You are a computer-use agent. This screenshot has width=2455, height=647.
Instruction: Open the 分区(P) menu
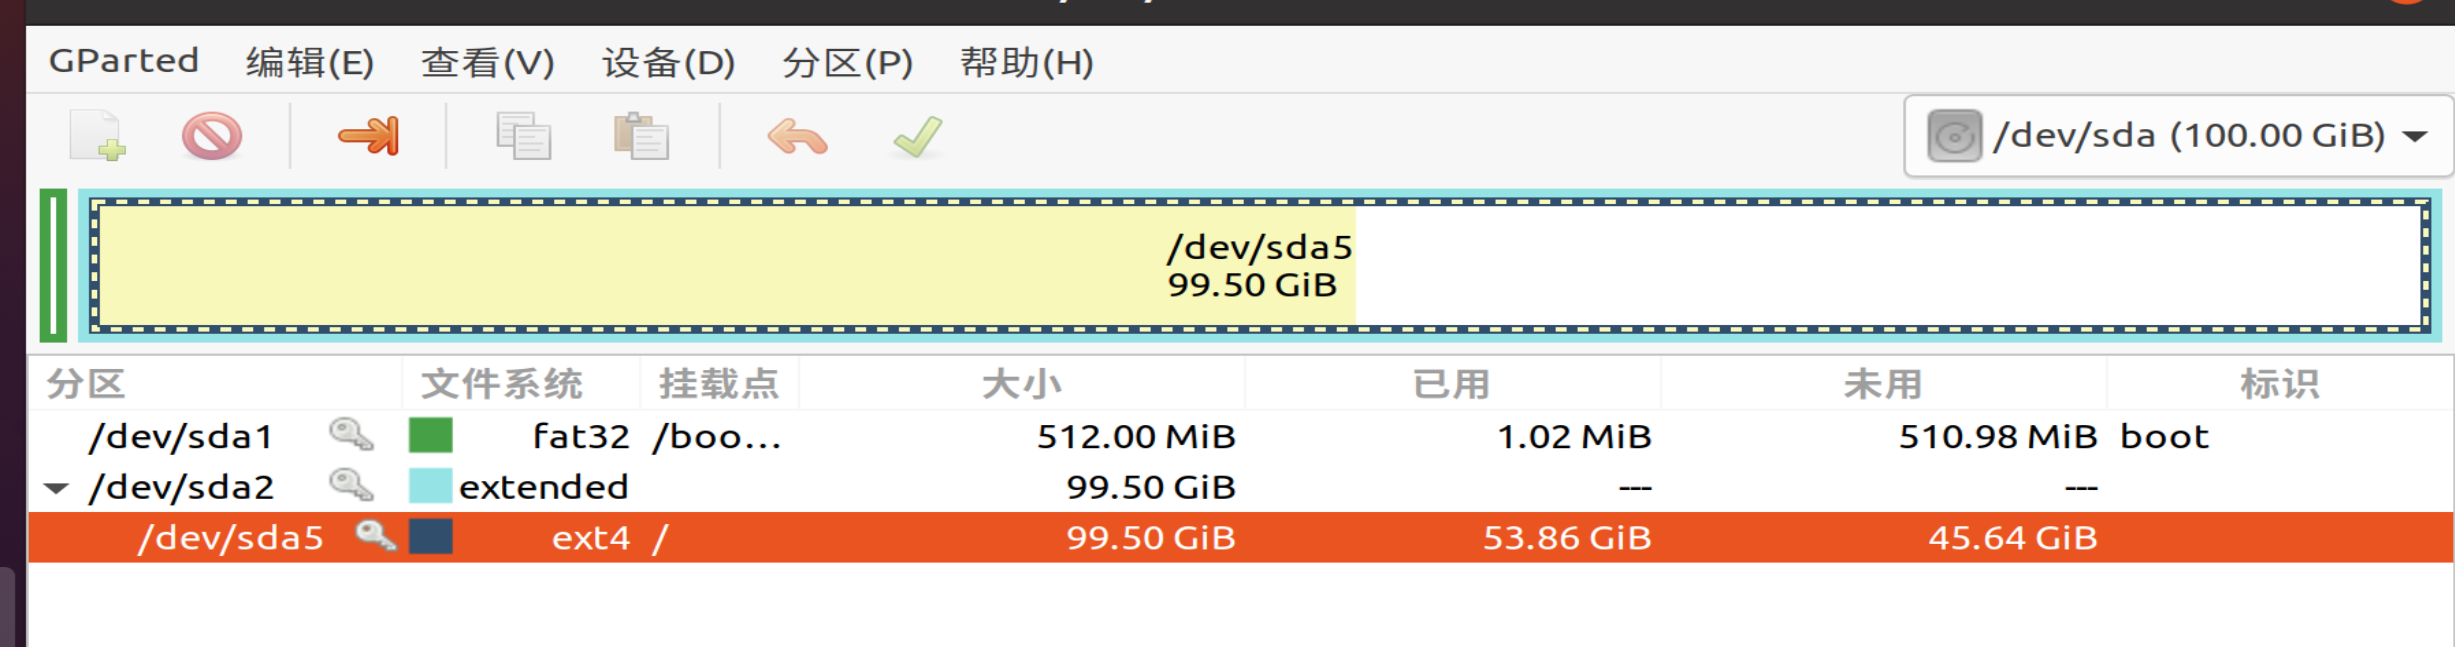click(x=847, y=62)
